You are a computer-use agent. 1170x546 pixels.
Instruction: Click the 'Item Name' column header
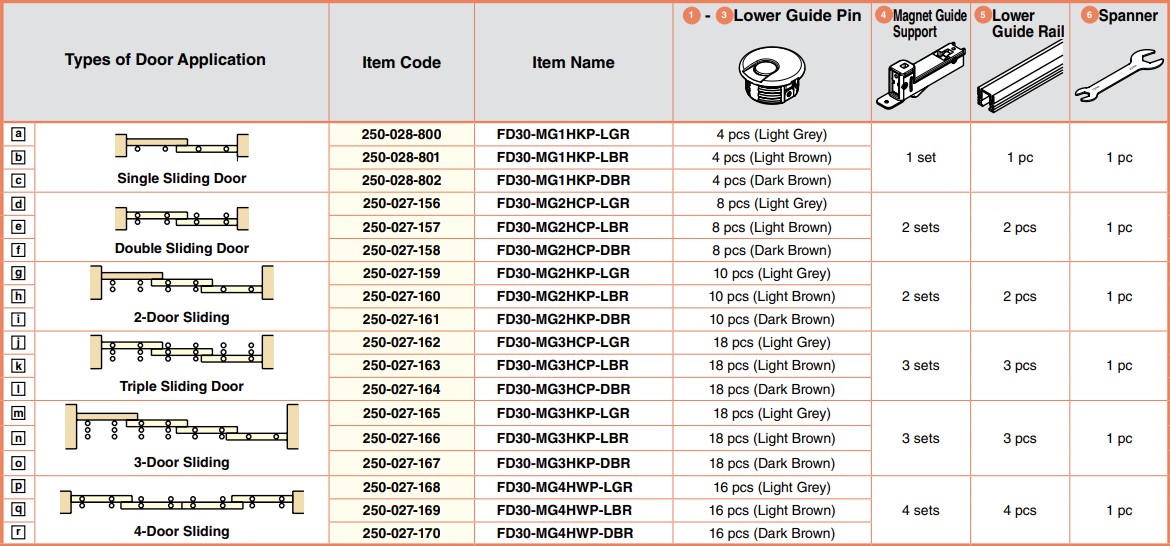pos(573,63)
